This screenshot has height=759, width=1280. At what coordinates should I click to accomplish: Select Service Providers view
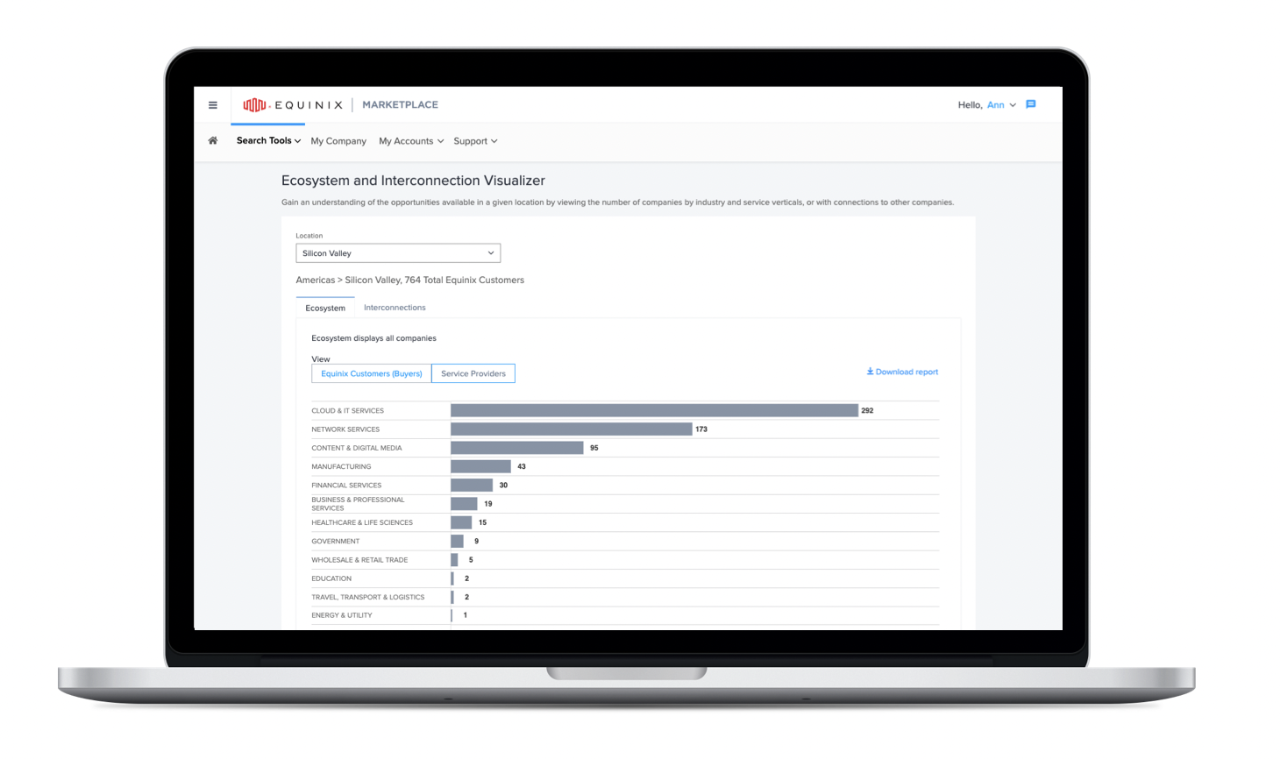473,374
